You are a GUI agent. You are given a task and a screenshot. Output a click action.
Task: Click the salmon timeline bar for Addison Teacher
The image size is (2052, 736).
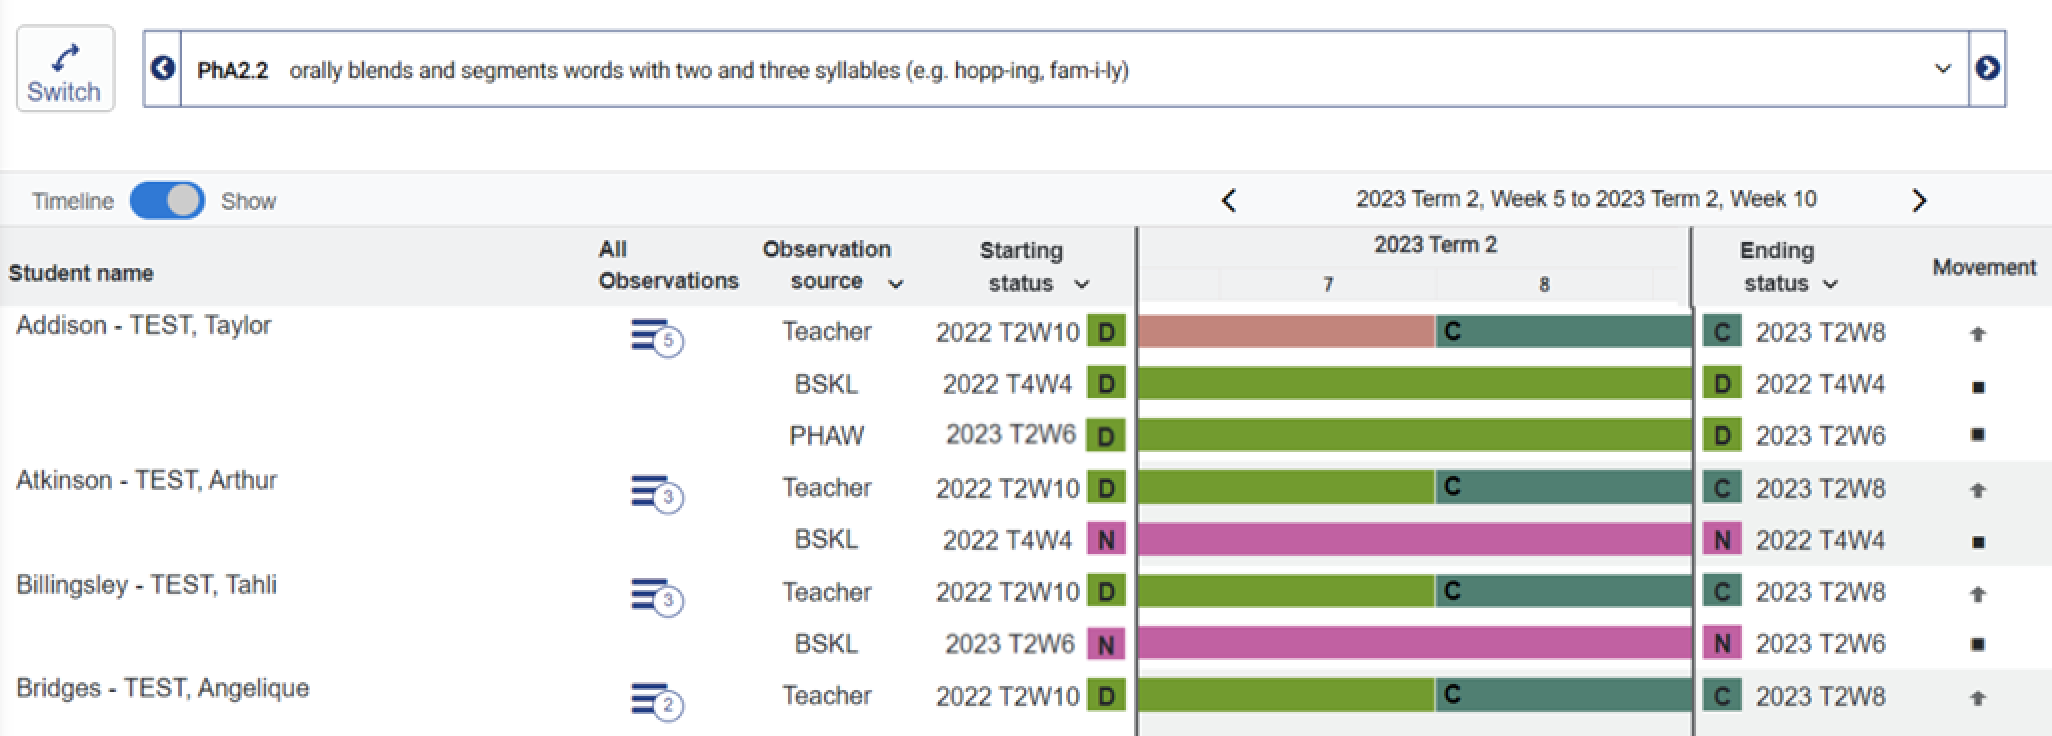coord(1286,332)
